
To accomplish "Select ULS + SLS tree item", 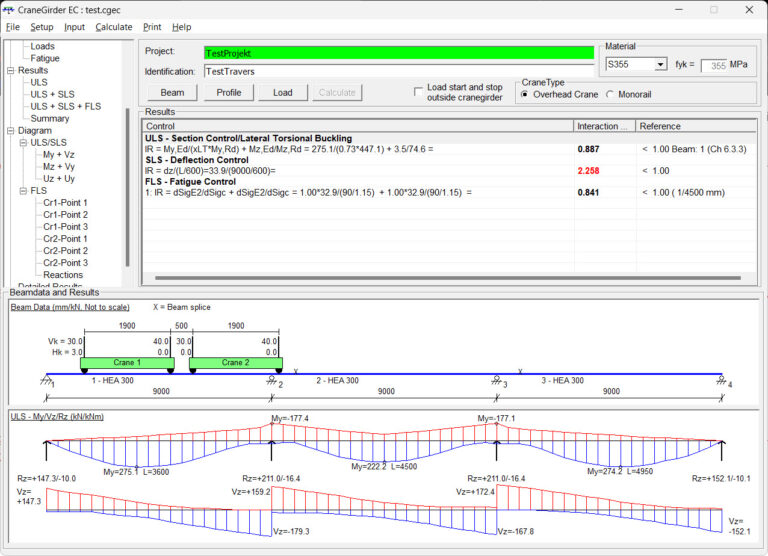I will (52, 94).
